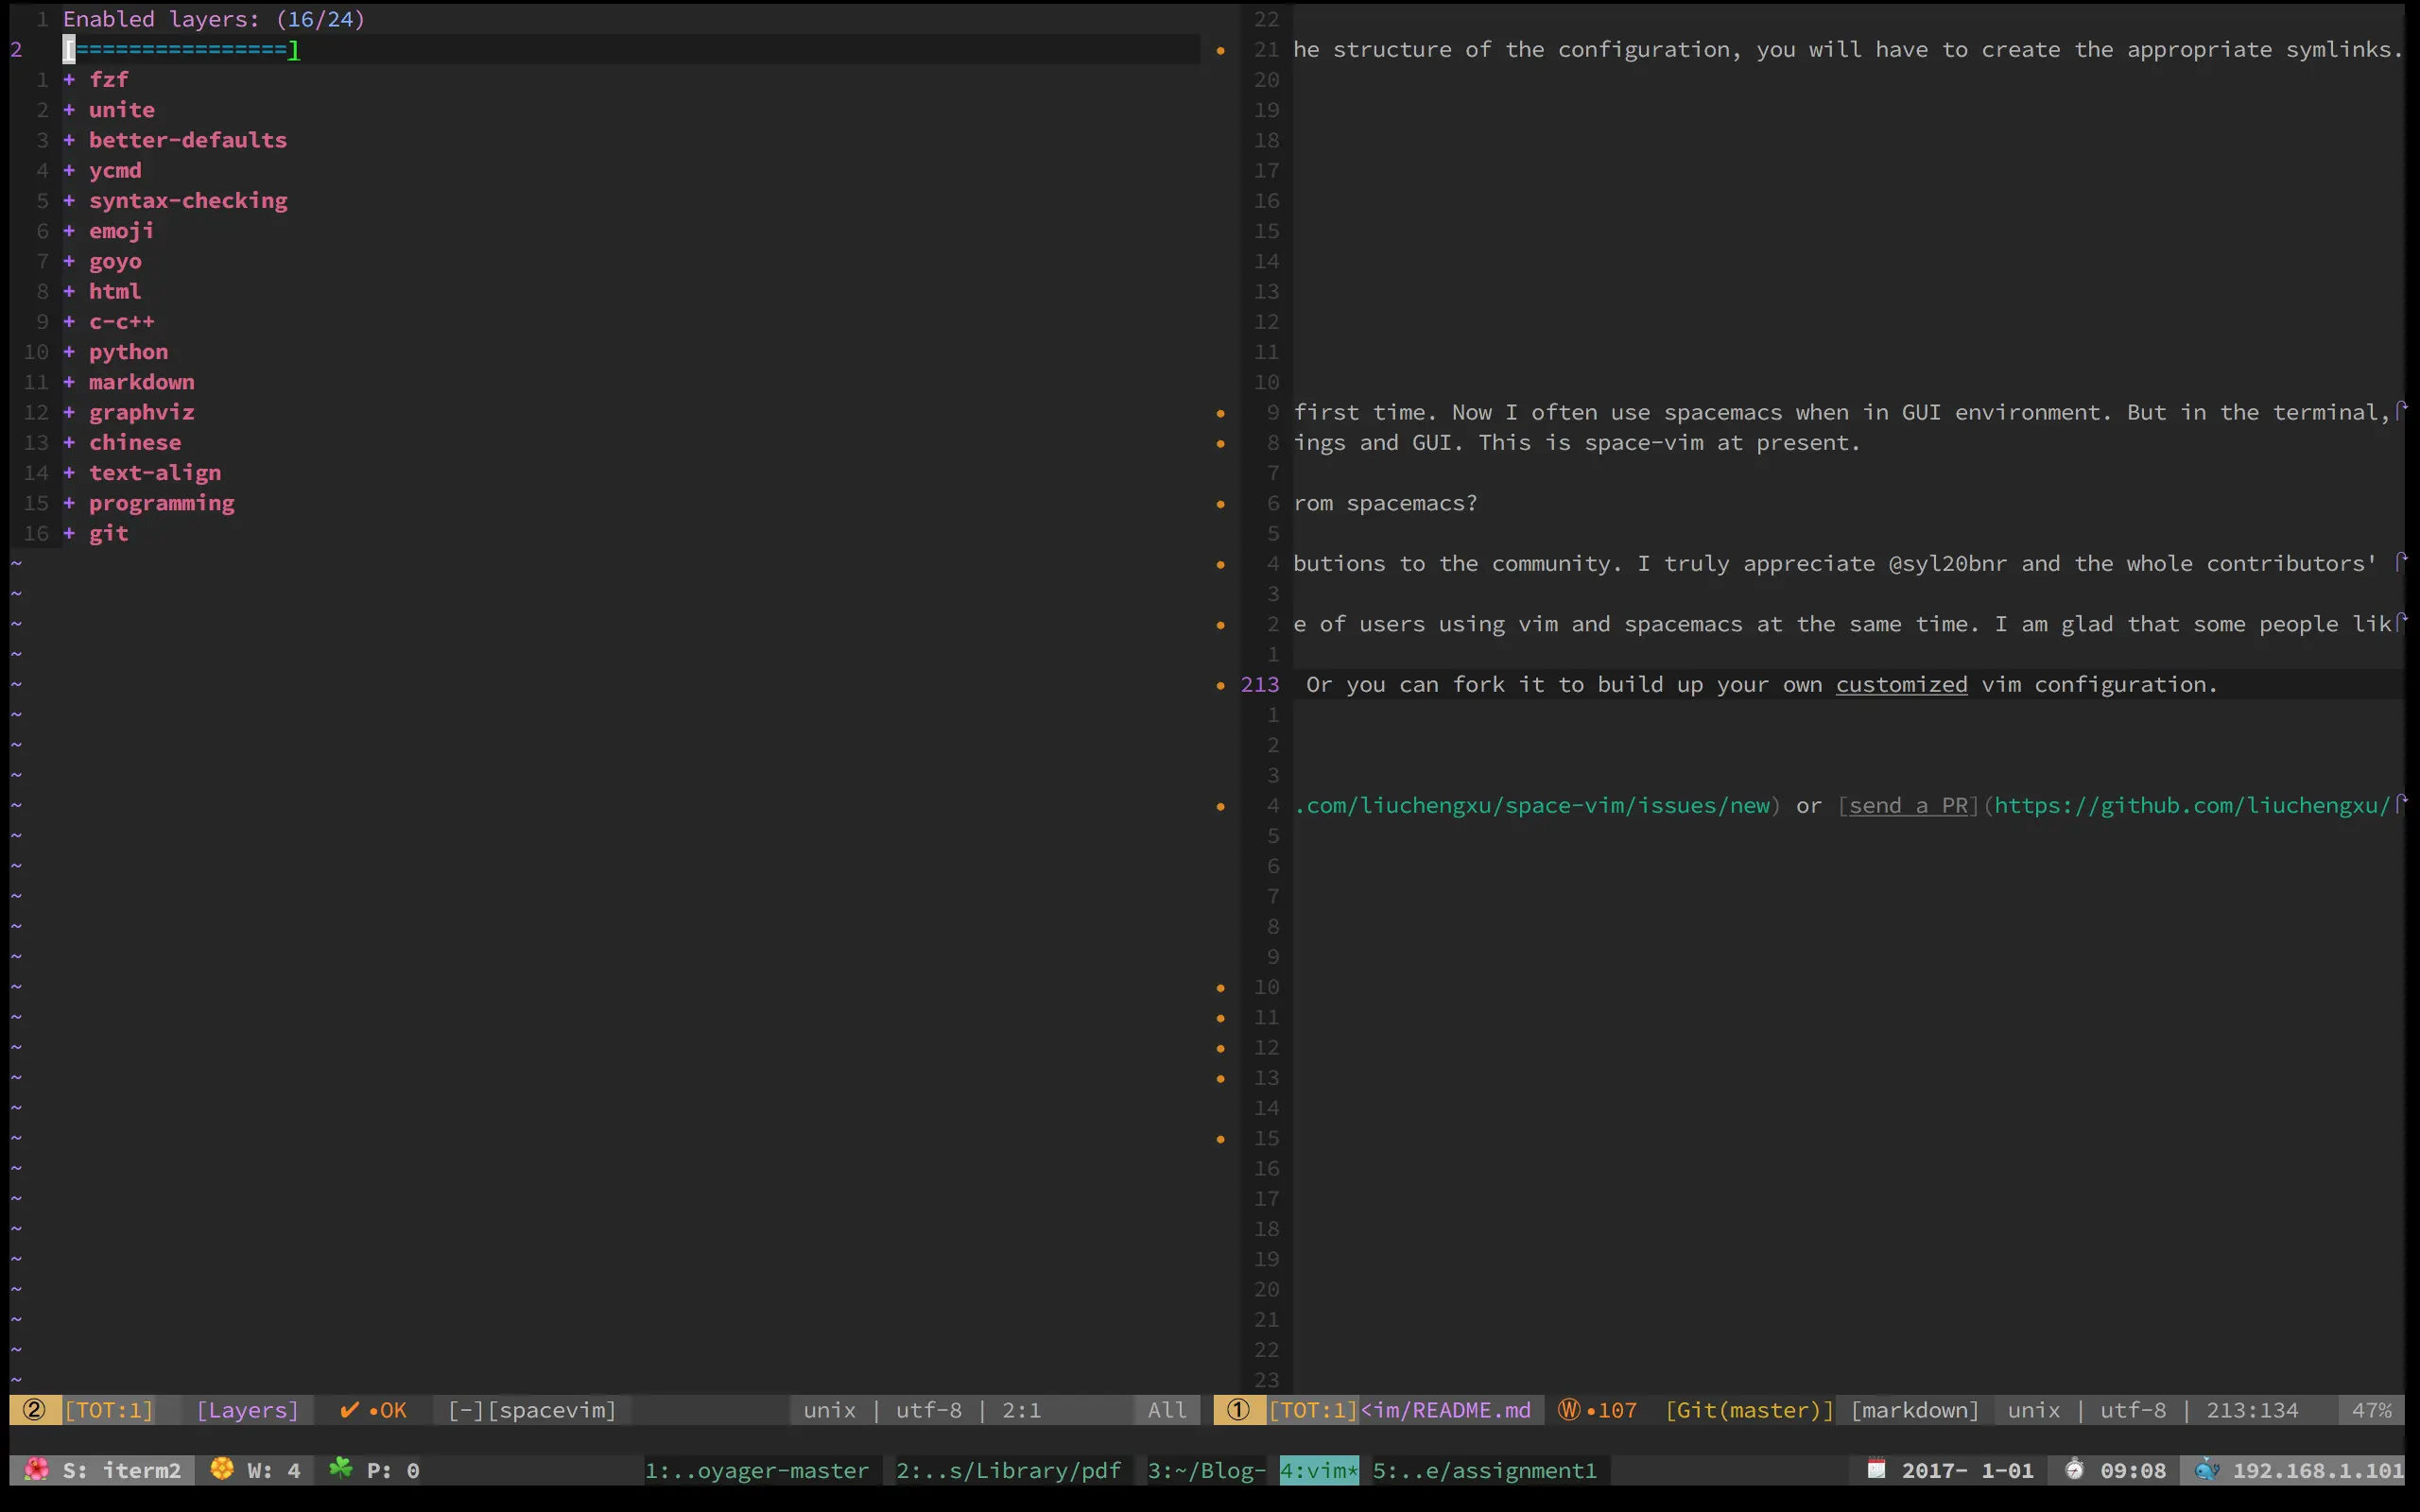The width and height of the screenshot is (2420, 1512).
Task: Open the 'send a PR' markdown link
Action: click(1908, 806)
